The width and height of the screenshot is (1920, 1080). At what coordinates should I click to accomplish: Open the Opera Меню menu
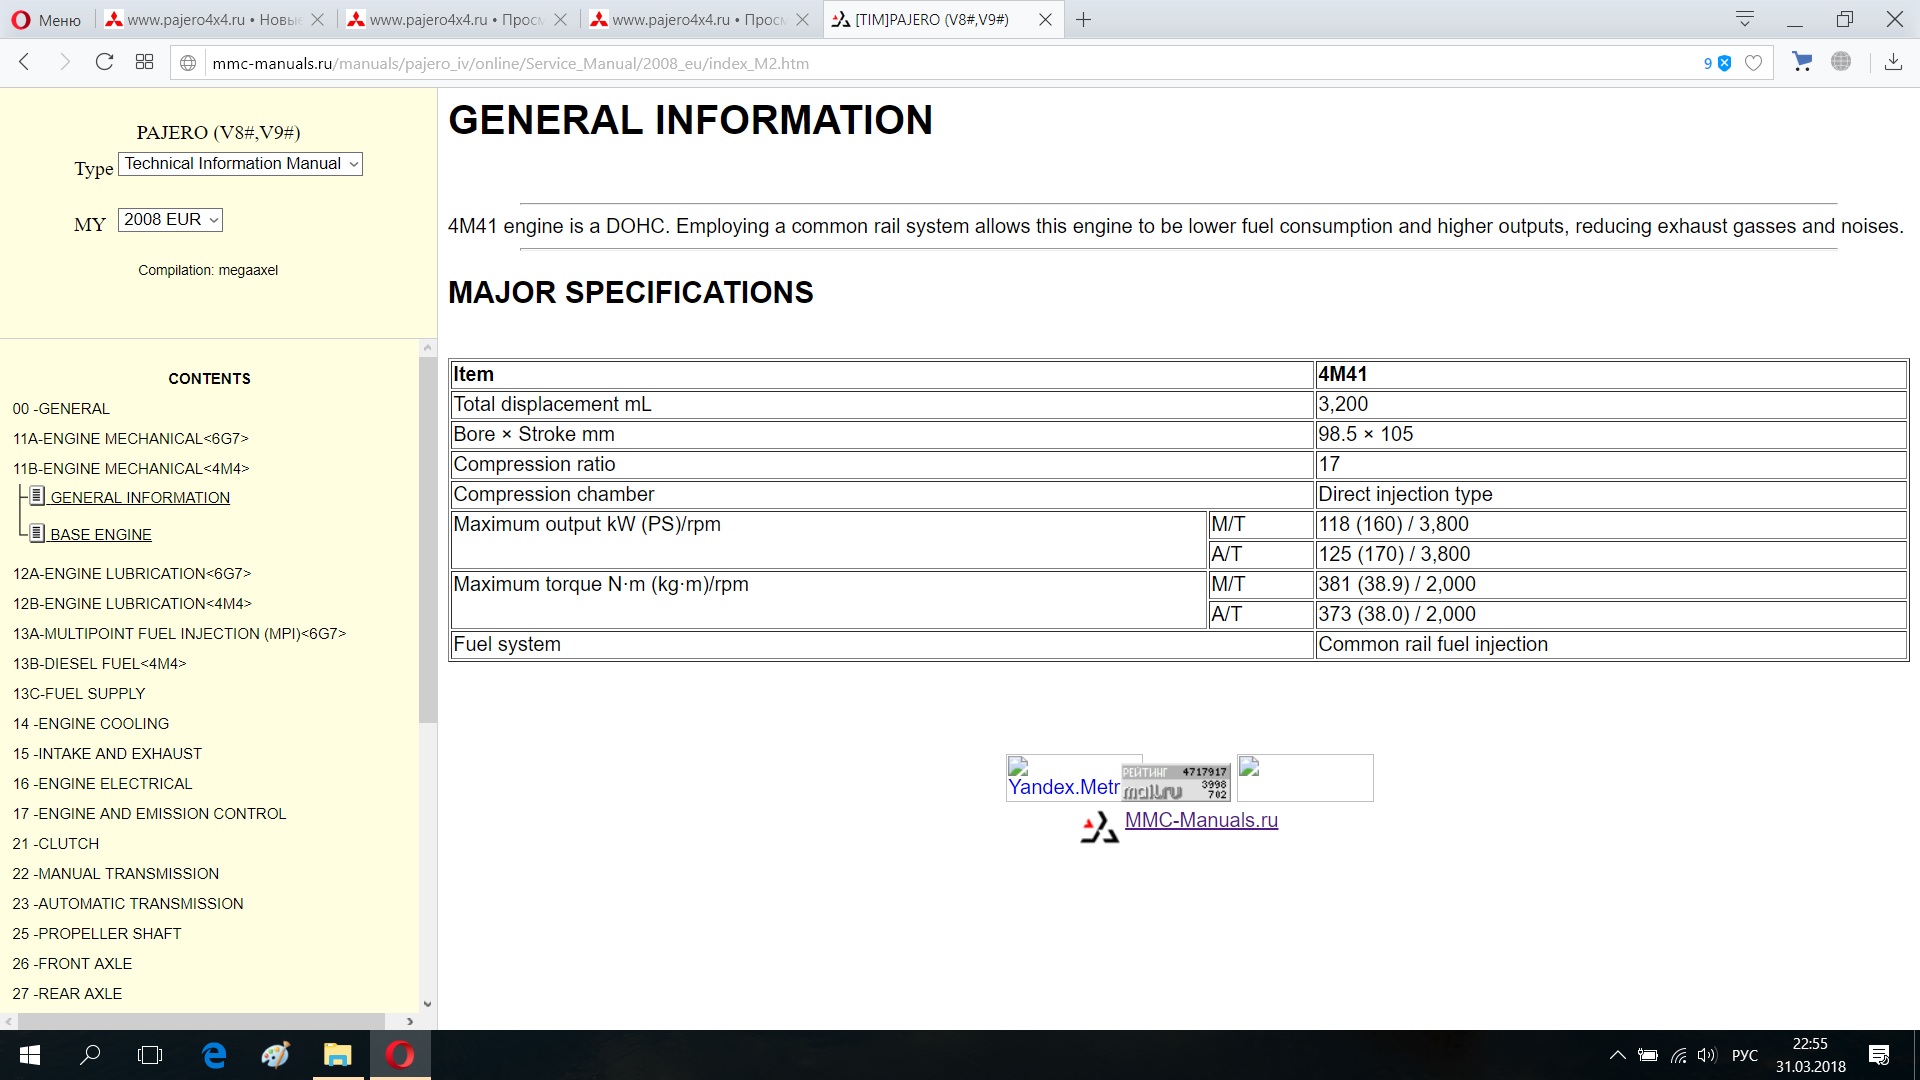(47, 19)
